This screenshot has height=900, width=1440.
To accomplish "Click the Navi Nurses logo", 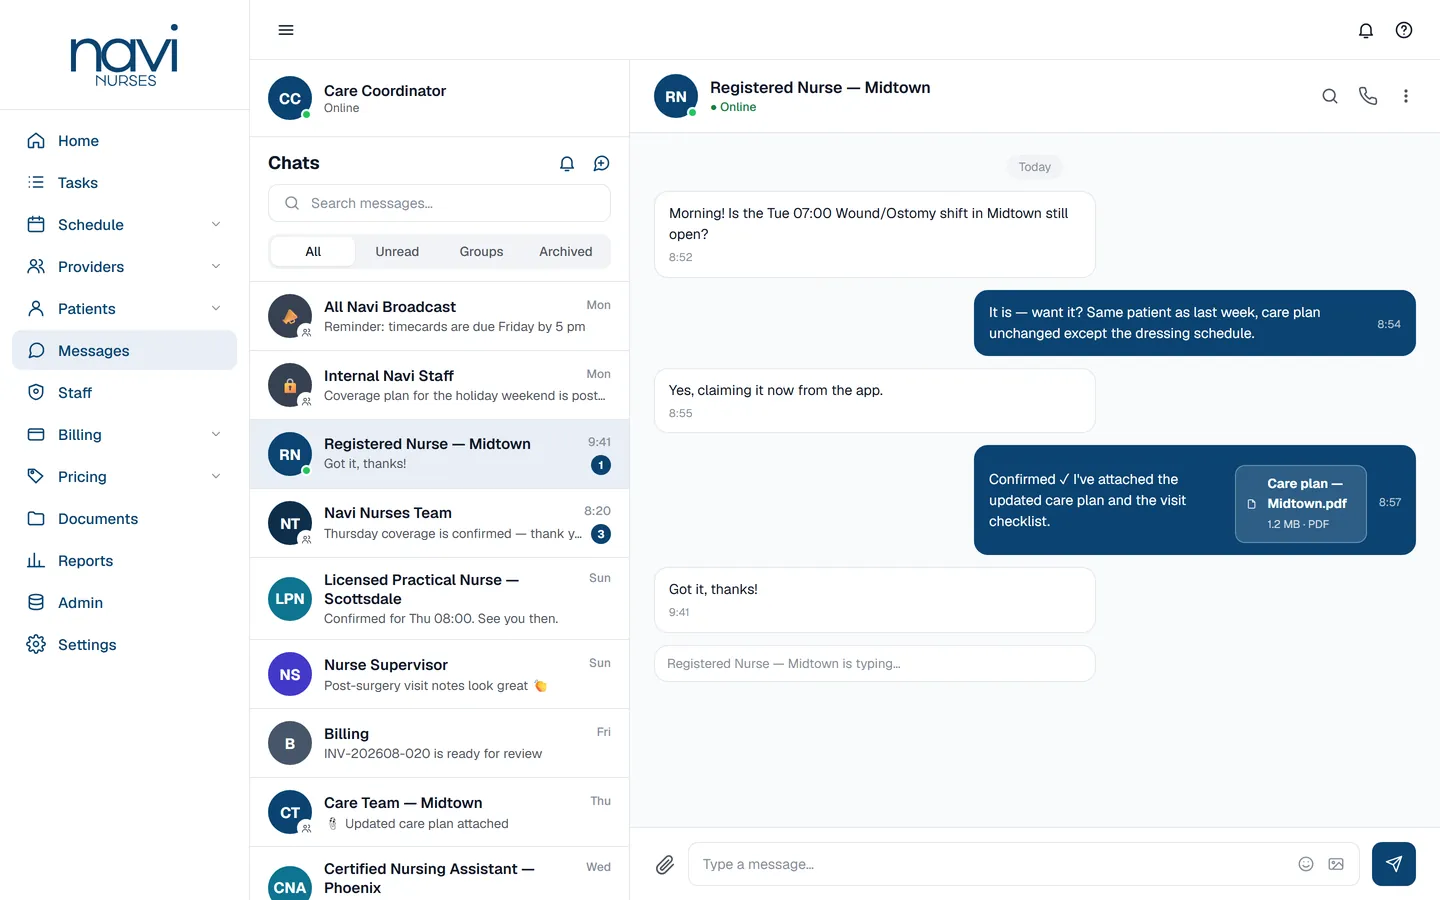I will click(125, 55).
